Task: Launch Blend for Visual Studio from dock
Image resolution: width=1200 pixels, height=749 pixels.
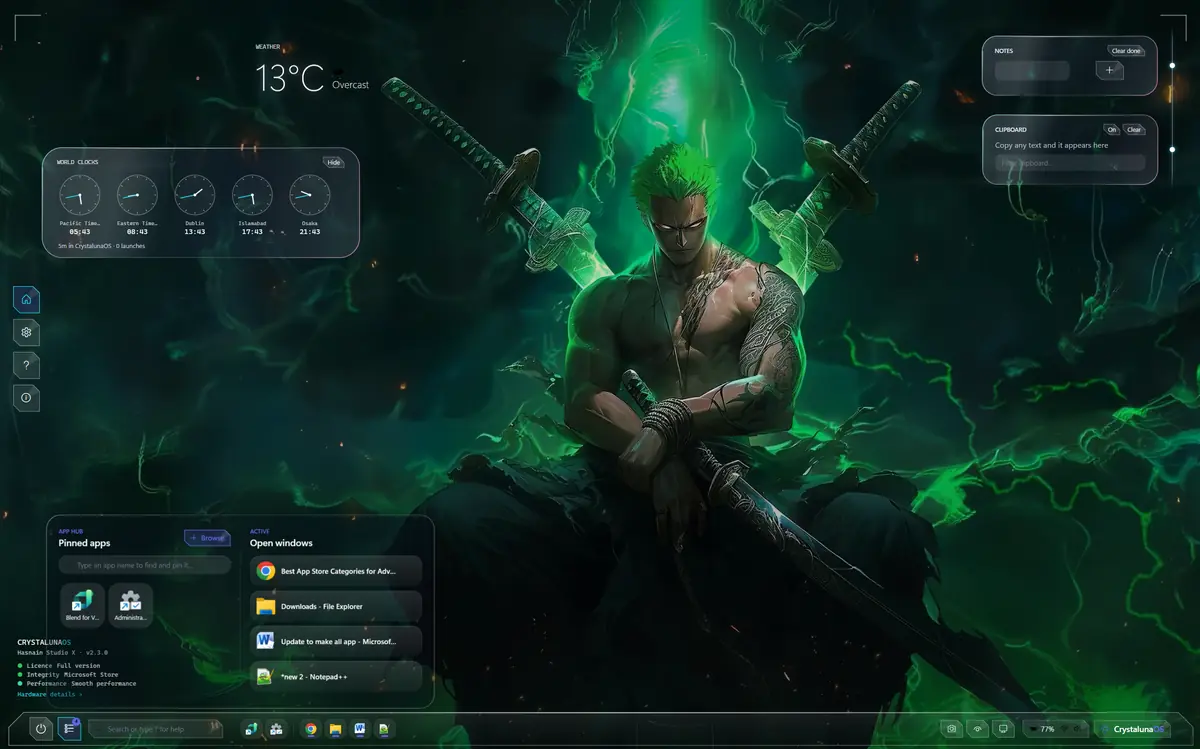Action: click(252, 729)
